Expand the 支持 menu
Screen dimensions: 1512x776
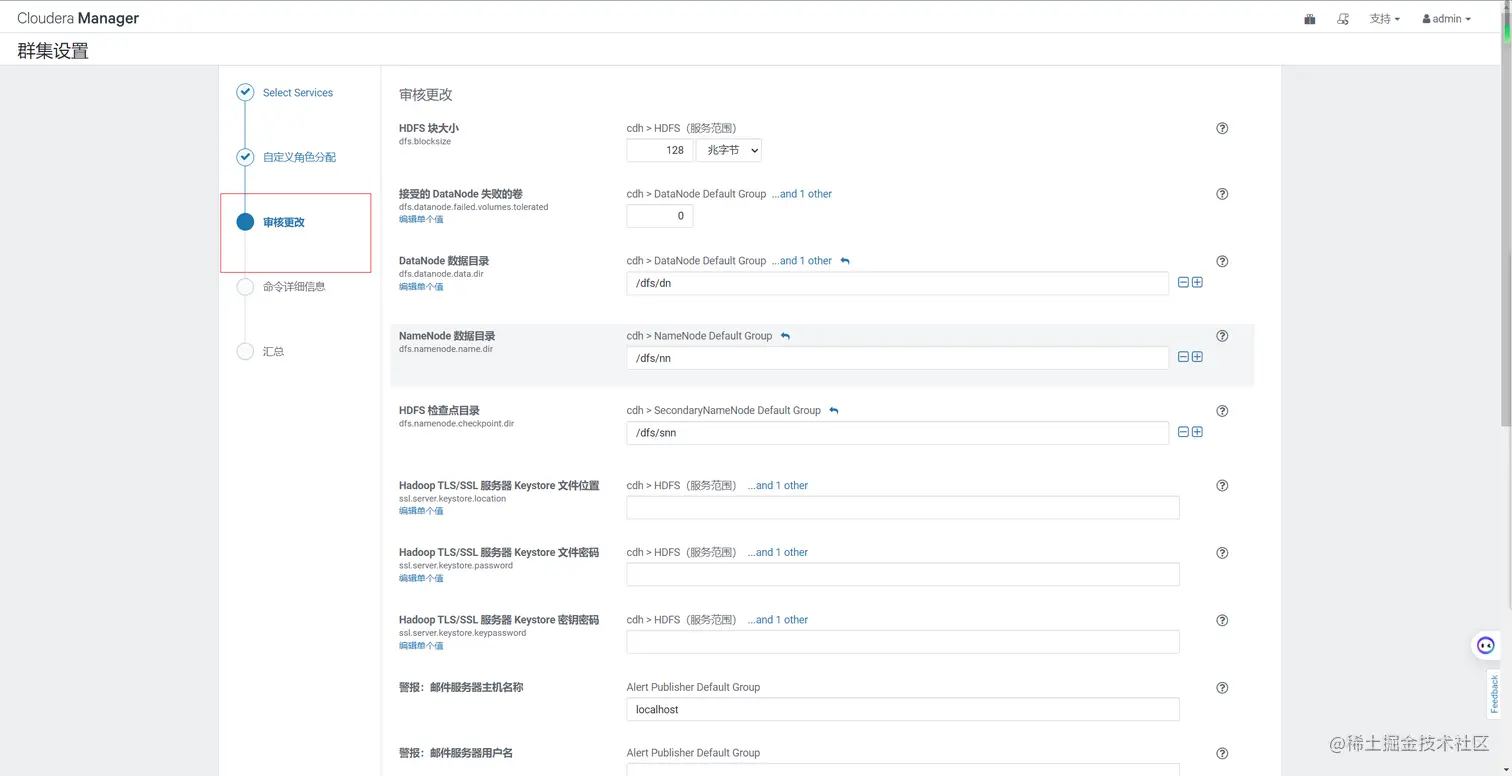click(x=1384, y=19)
